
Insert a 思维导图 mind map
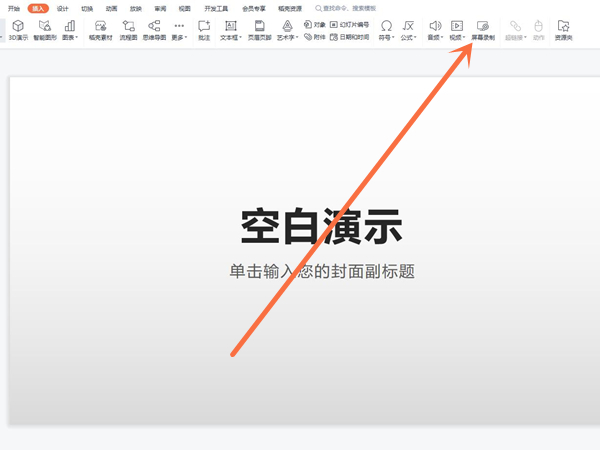point(154,29)
